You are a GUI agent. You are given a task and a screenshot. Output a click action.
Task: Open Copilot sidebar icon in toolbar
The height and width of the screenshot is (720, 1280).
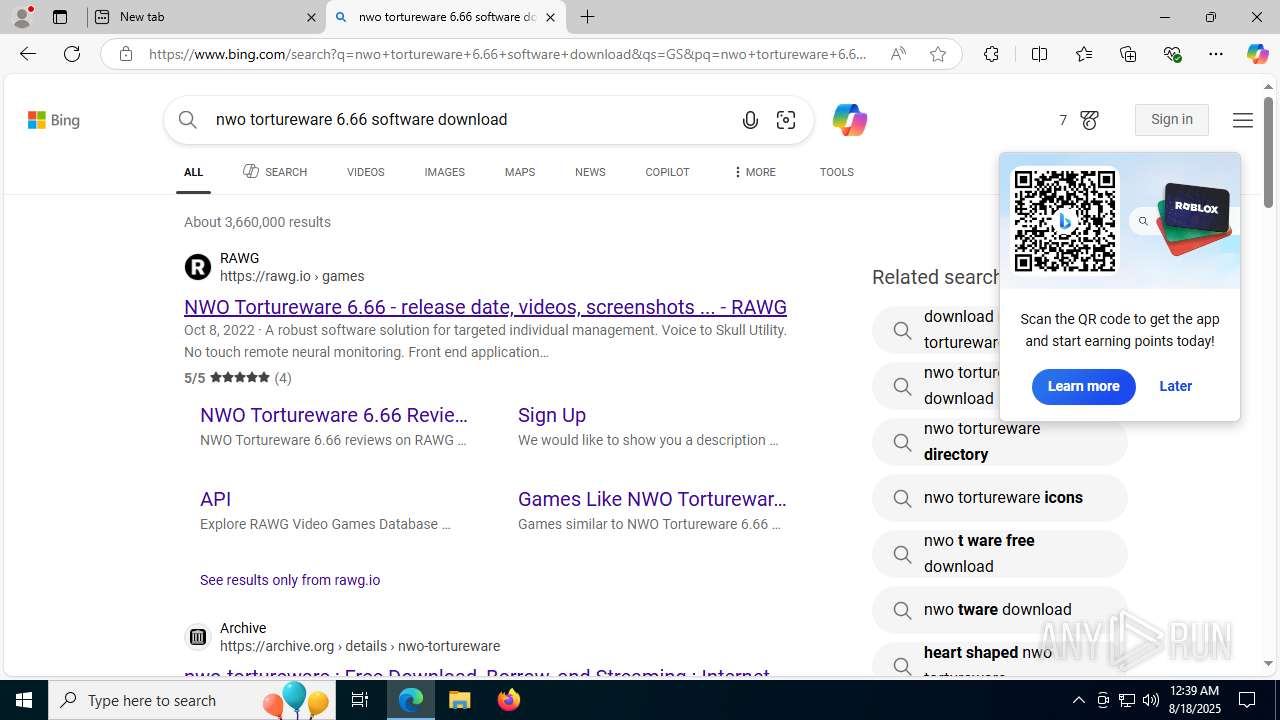click(x=1257, y=54)
